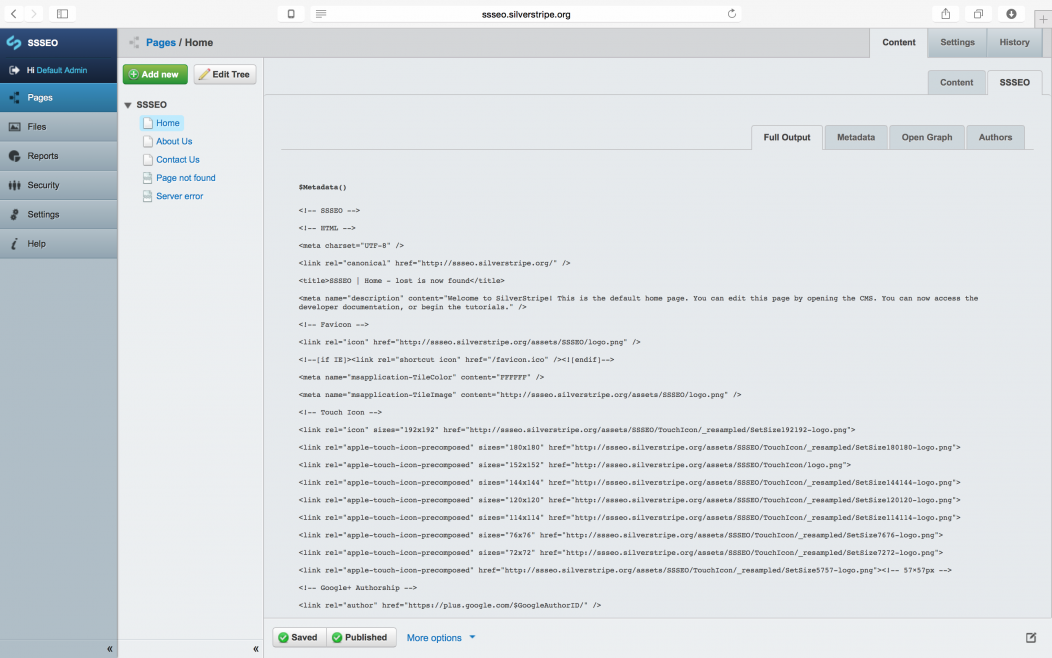Click the Page not found error-page icon
The width and height of the screenshot is (1052, 658).
pos(148,178)
